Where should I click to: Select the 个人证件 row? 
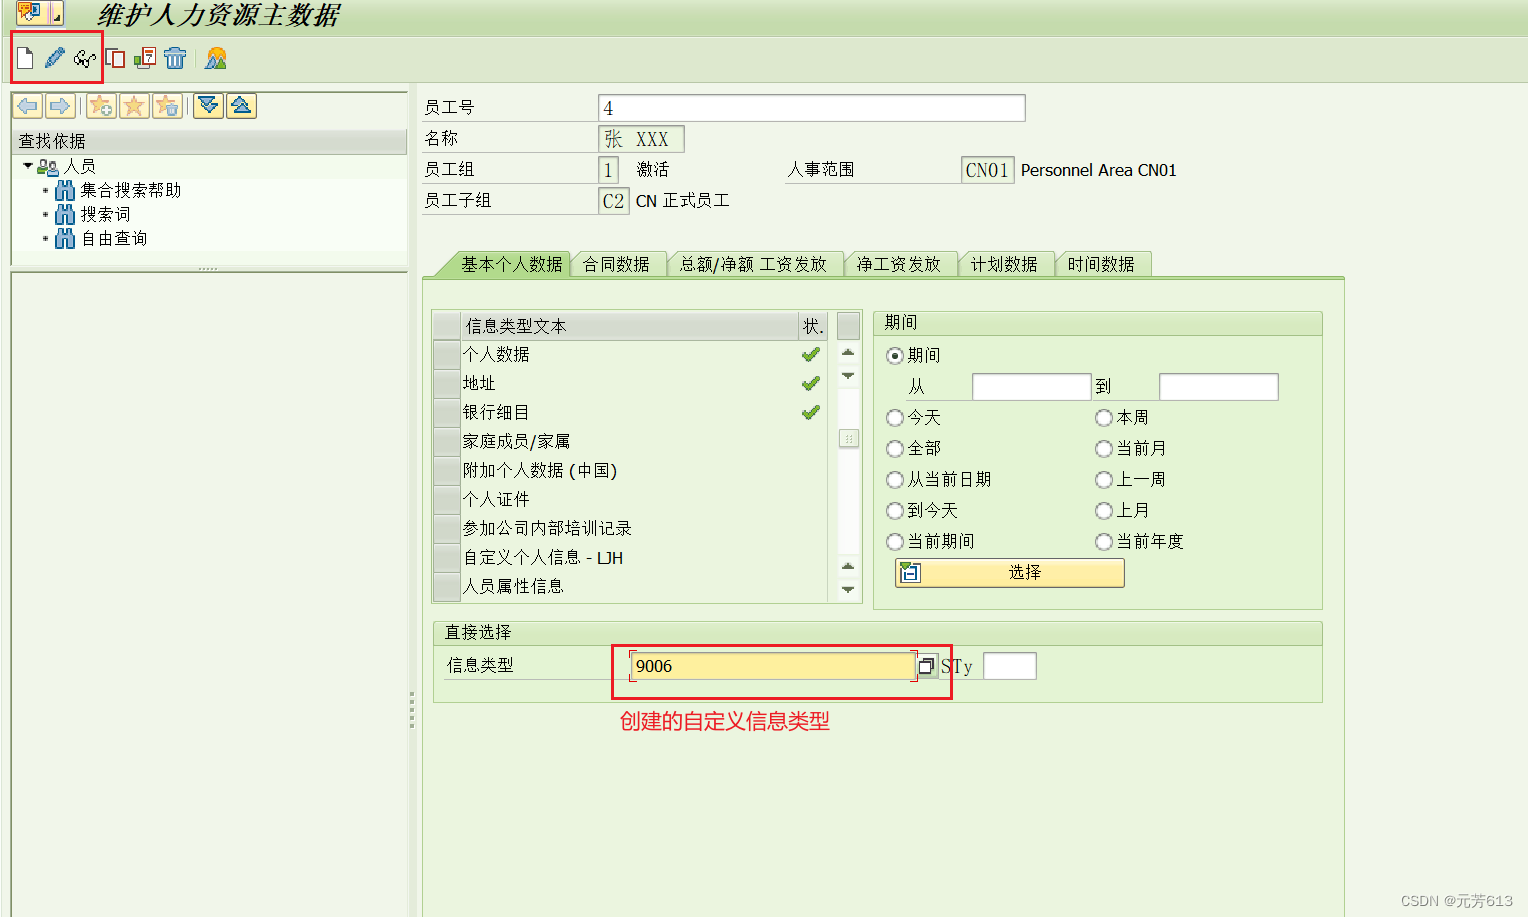pyautogui.click(x=630, y=499)
